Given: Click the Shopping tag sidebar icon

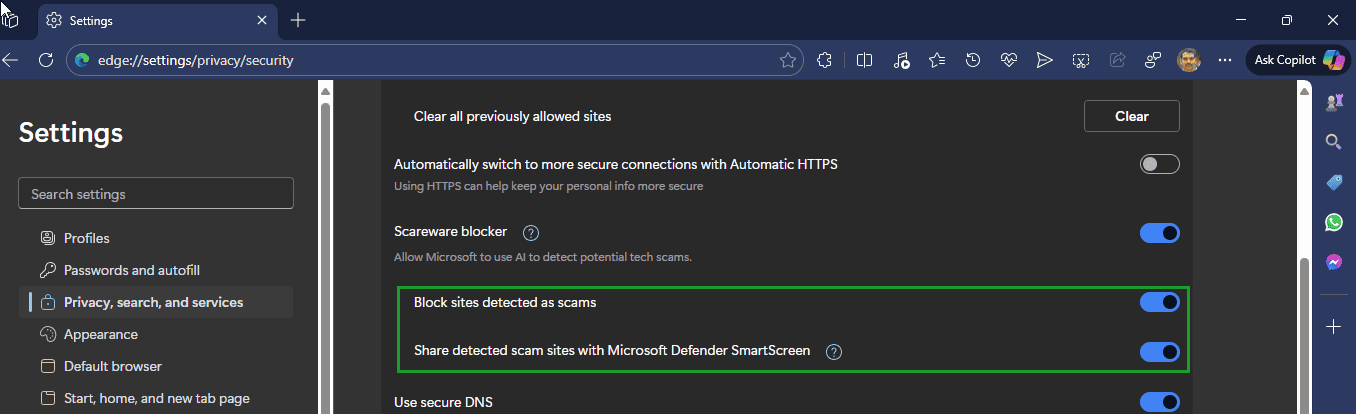Looking at the screenshot, I should (1333, 182).
